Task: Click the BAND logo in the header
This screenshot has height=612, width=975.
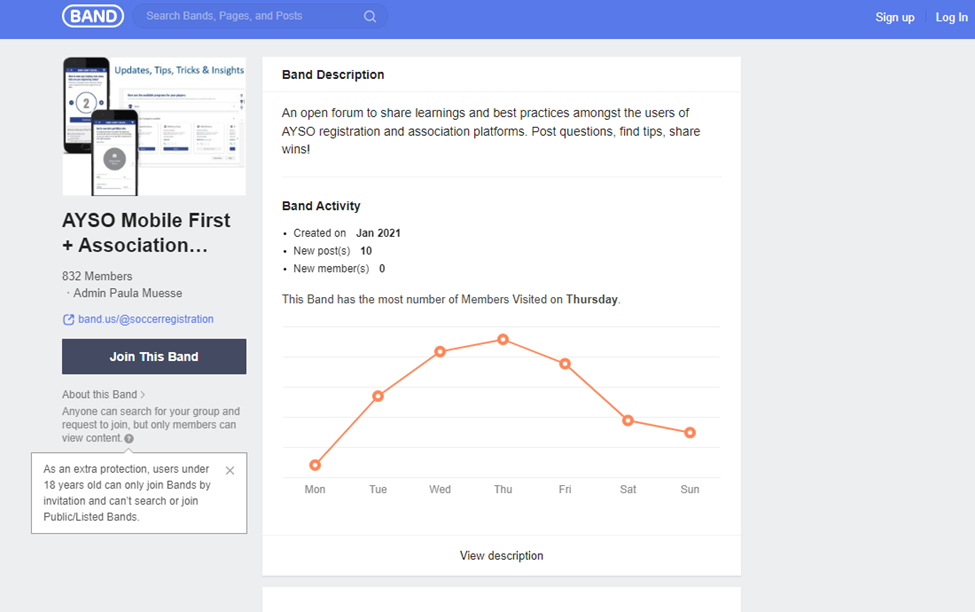Action: 93,16
